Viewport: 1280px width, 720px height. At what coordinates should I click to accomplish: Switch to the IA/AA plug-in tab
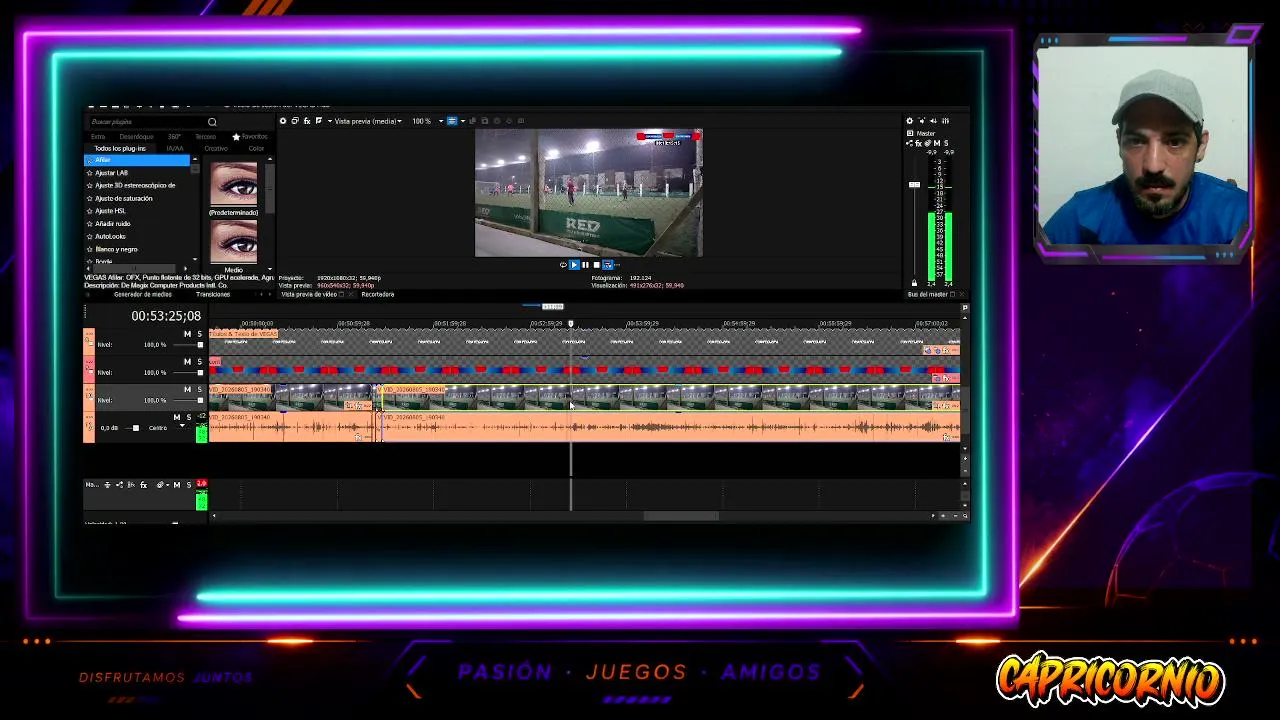pyautogui.click(x=175, y=148)
